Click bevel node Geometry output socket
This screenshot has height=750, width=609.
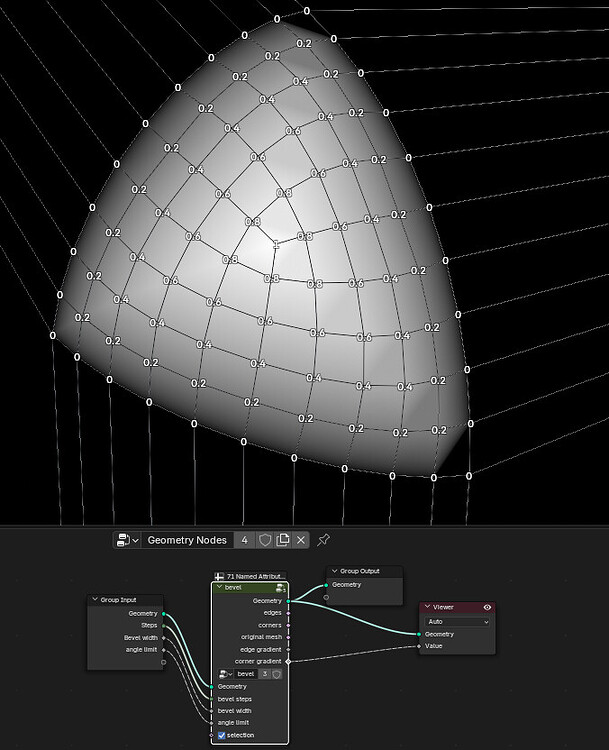[288, 601]
